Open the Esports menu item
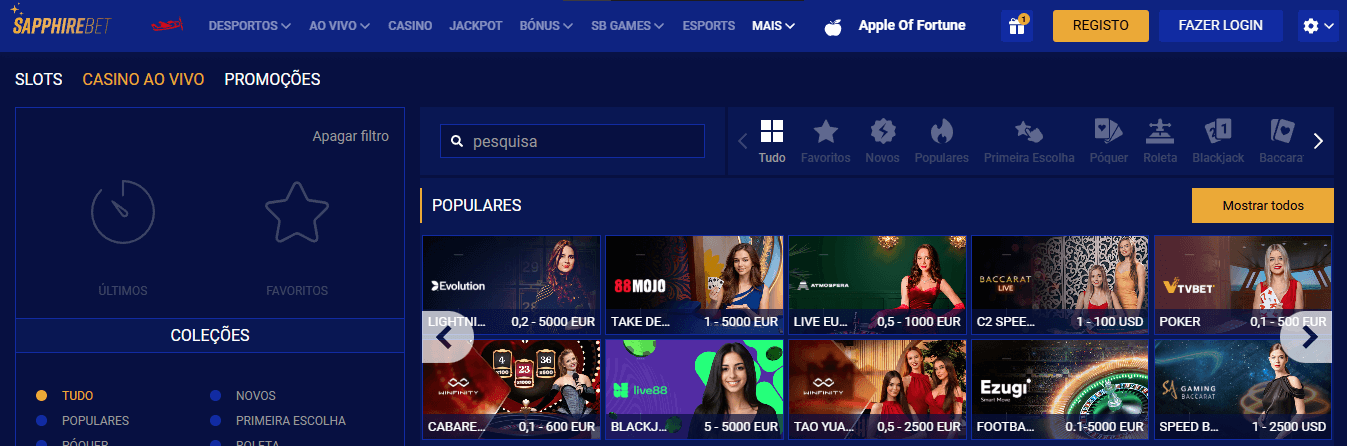Image resolution: width=1347 pixels, height=446 pixels. click(708, 26)
